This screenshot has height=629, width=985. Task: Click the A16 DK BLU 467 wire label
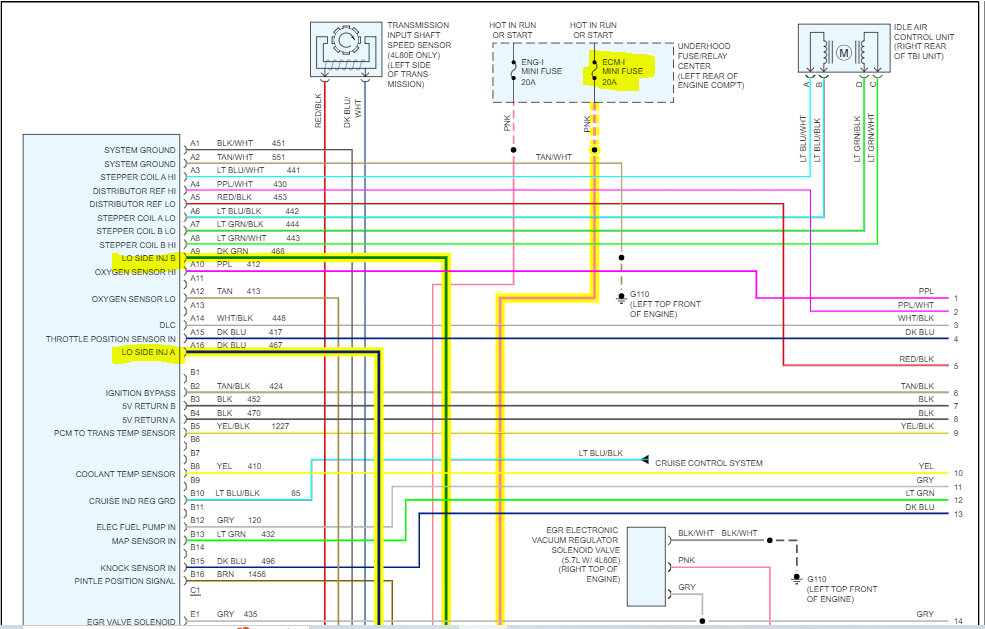click(x=236, y=345)
